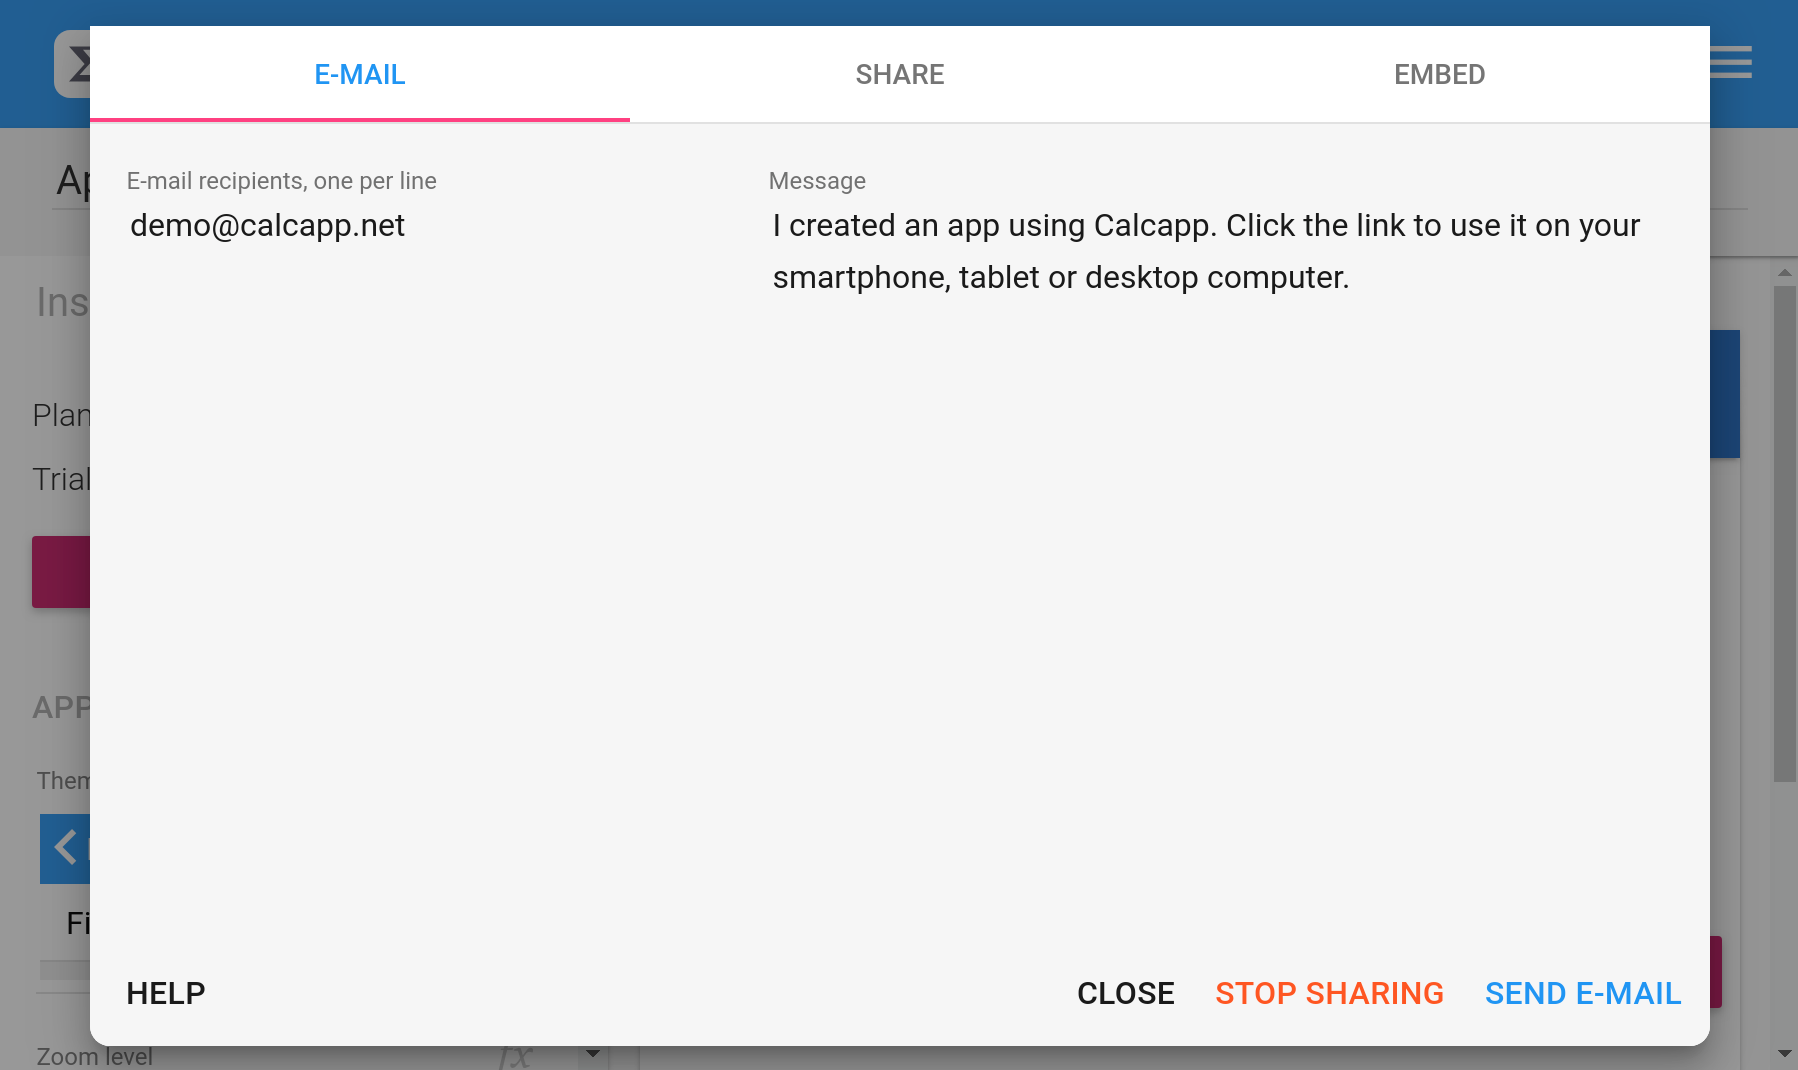Click STOP SHARING
The image size is (1798, 1070).
tap(1329, 993)
